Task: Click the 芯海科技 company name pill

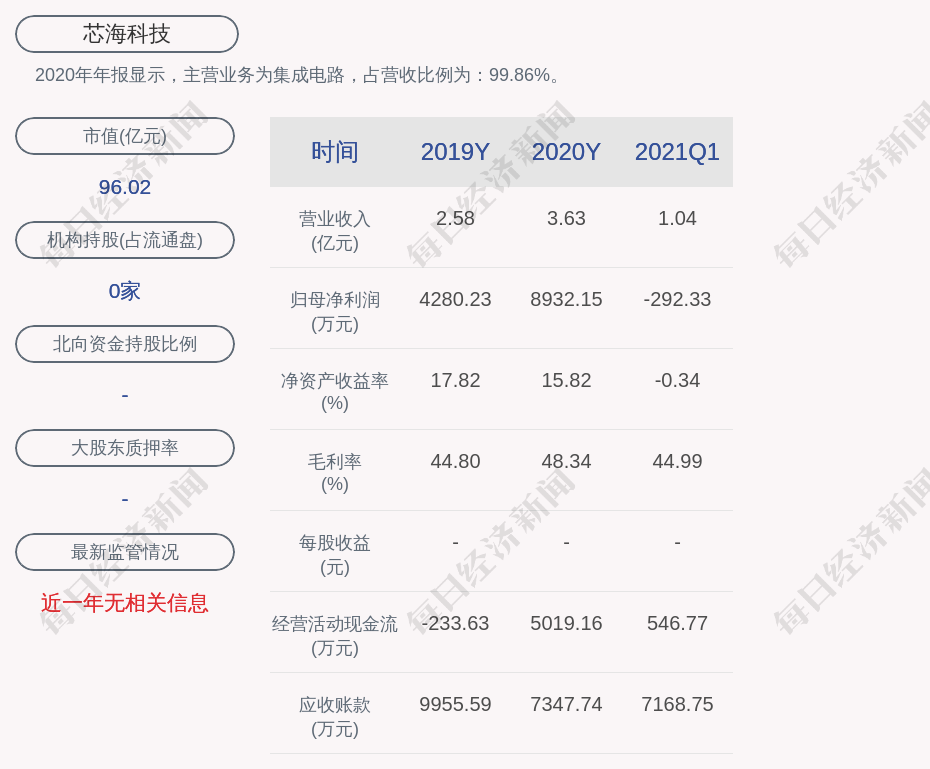Action: coord(127,34)
